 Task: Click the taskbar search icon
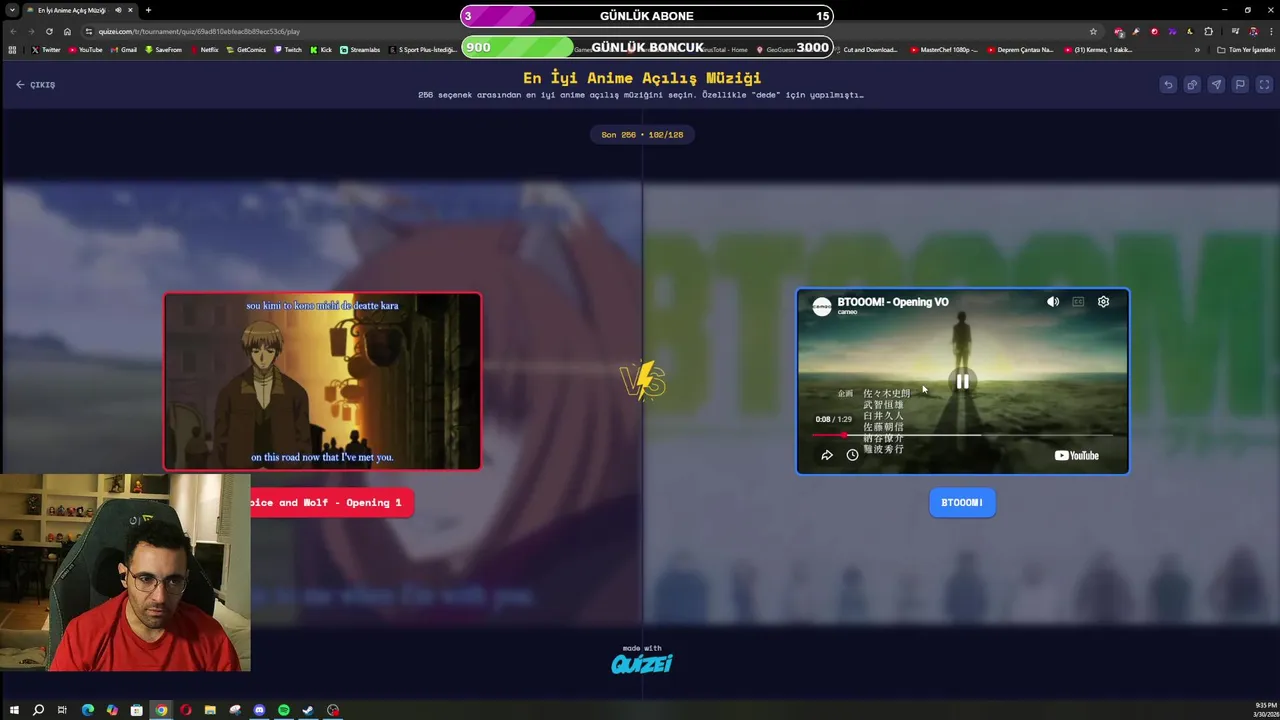click(38, 710)
